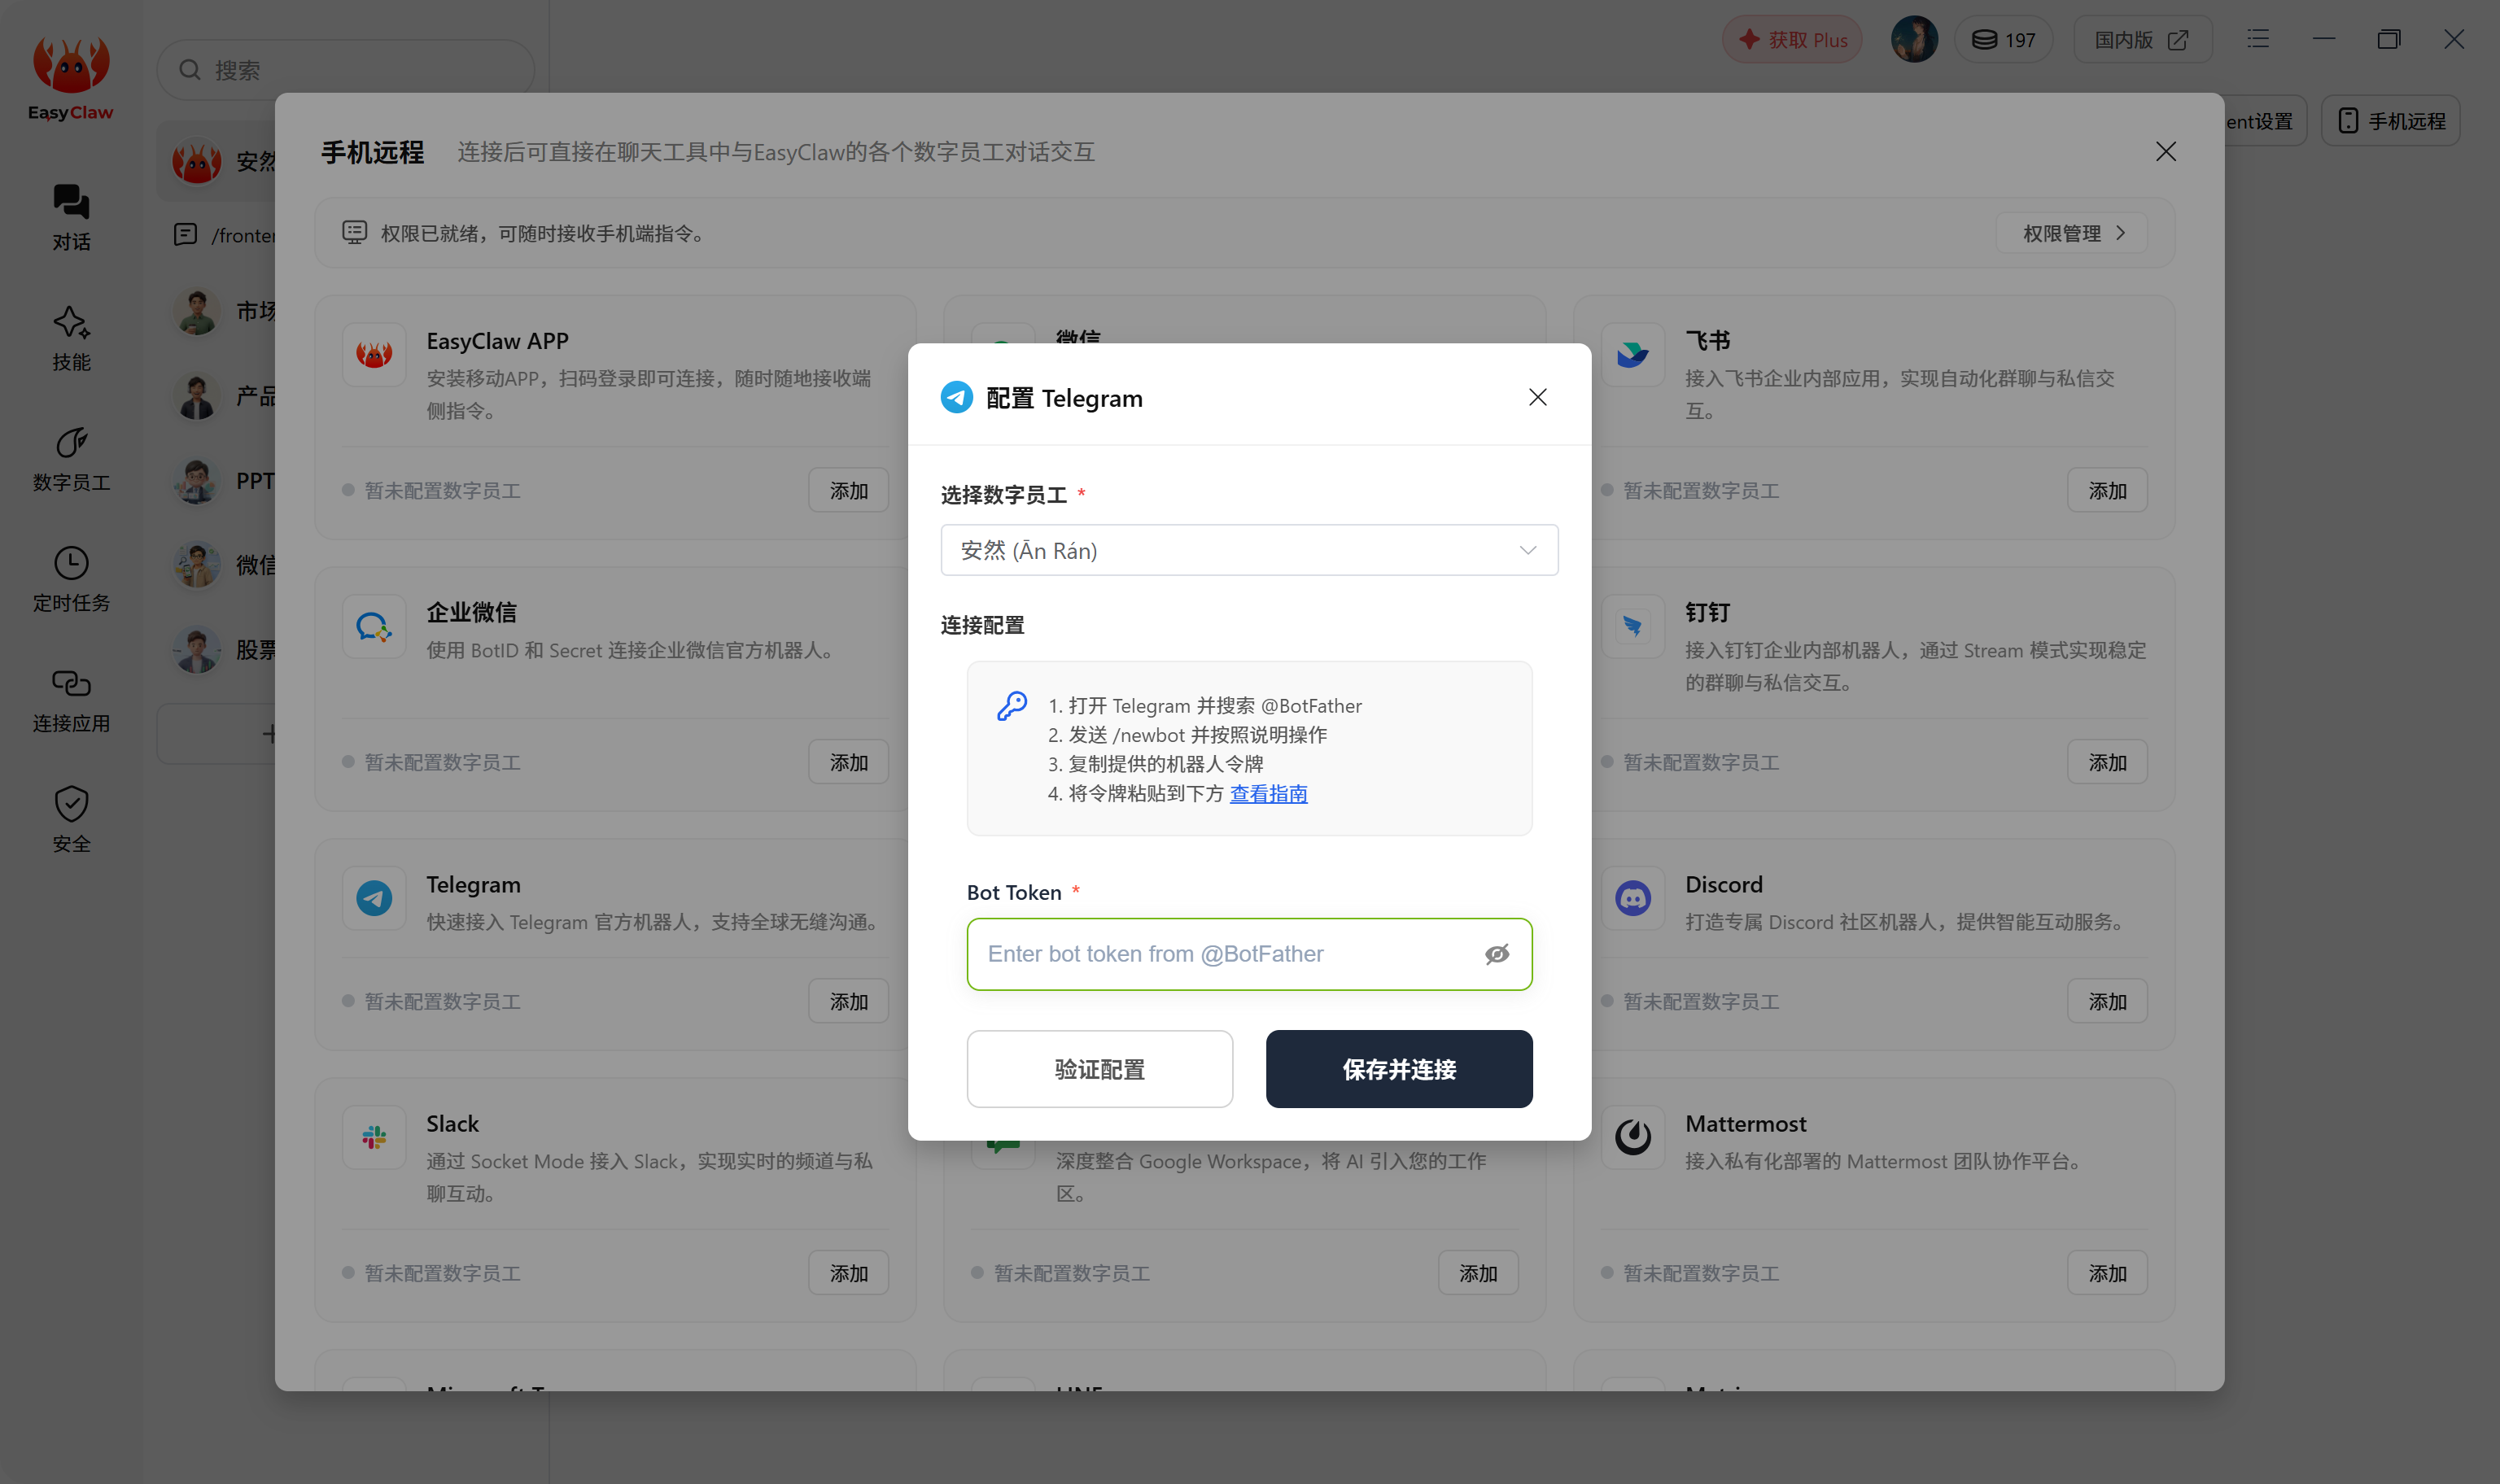Click the 查看指南 link

1268,793
